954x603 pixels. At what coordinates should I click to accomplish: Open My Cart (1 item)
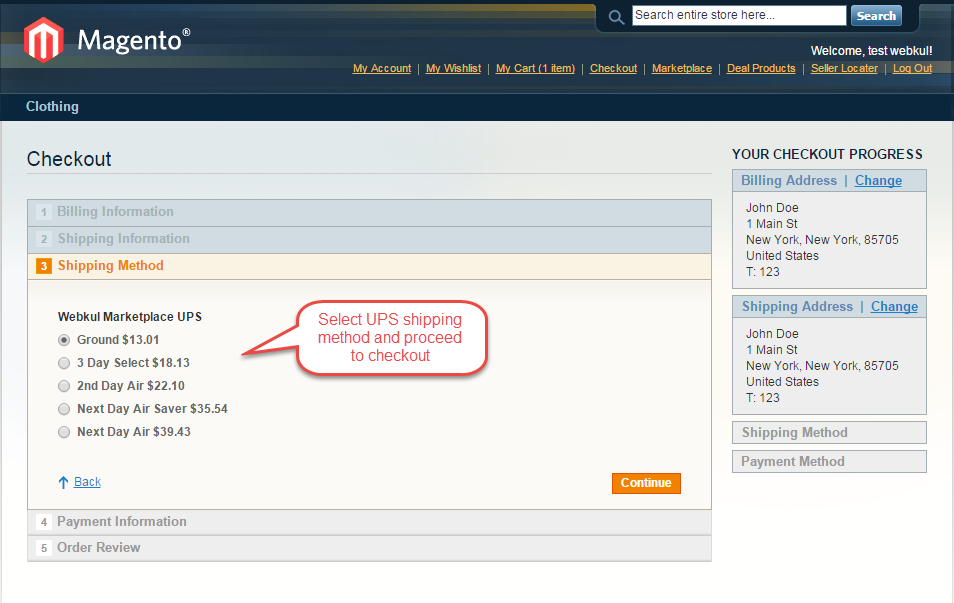[535, 68]
